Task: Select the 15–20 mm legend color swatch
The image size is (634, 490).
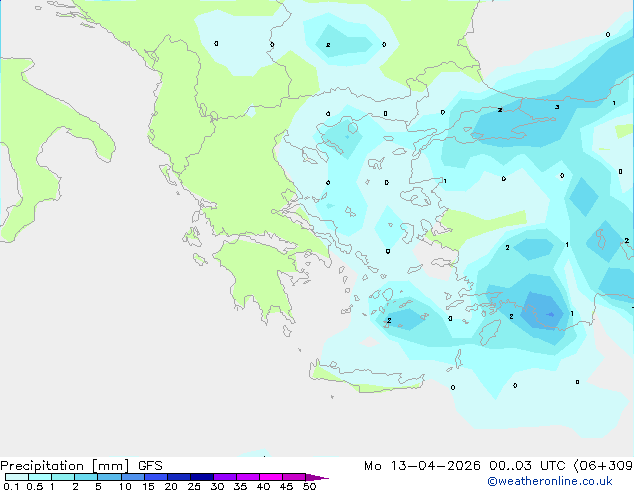Action: point(155,477)
